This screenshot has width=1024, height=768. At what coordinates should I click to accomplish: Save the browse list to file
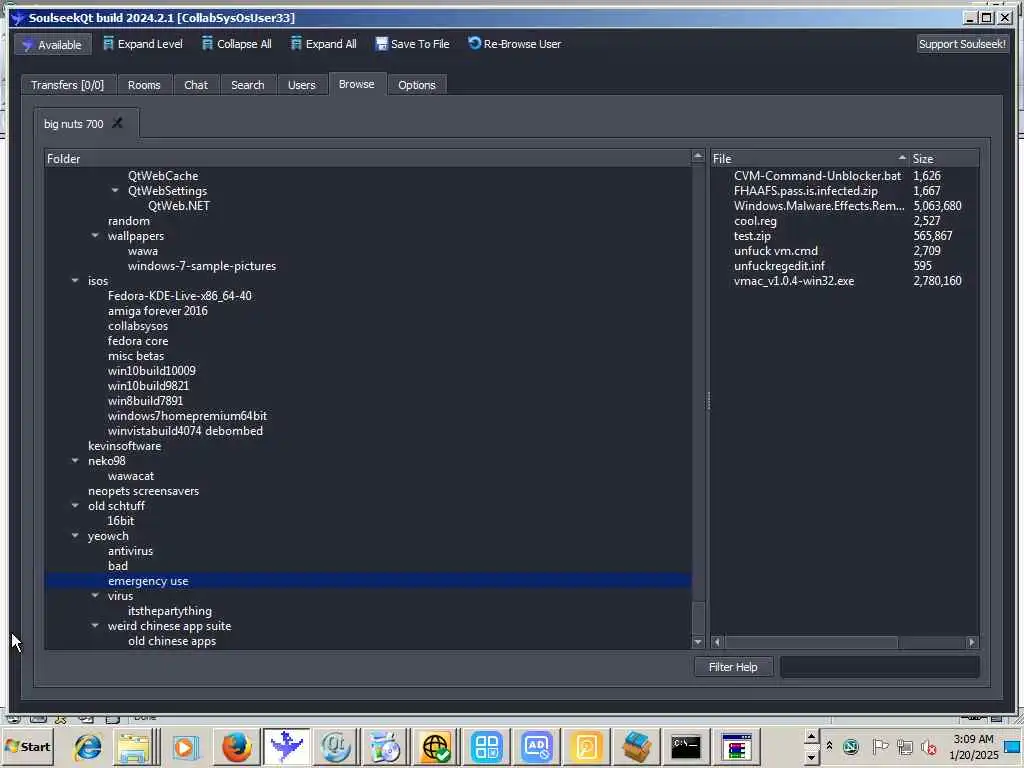click(x=412, y=44)
